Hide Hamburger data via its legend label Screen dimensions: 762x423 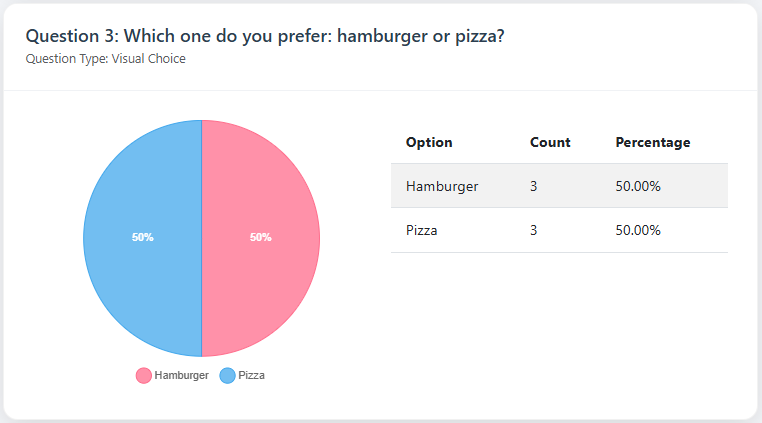point(182,376)
